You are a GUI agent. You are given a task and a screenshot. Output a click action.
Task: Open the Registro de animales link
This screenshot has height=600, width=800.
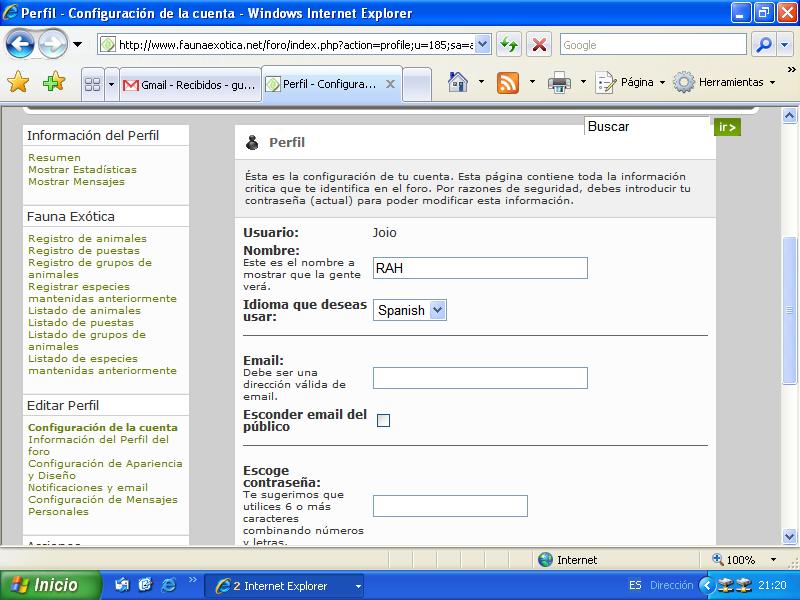87,239
